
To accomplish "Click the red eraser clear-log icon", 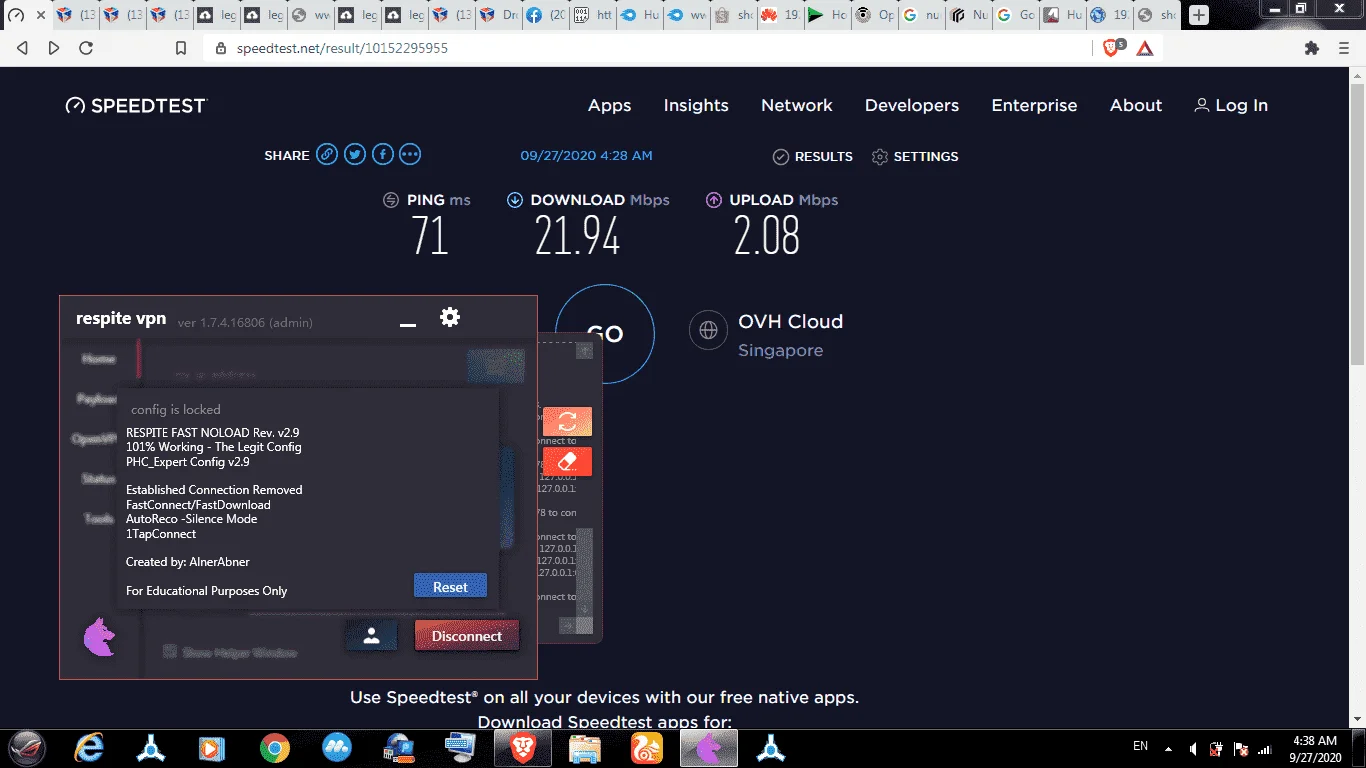I will pos(567,462).
